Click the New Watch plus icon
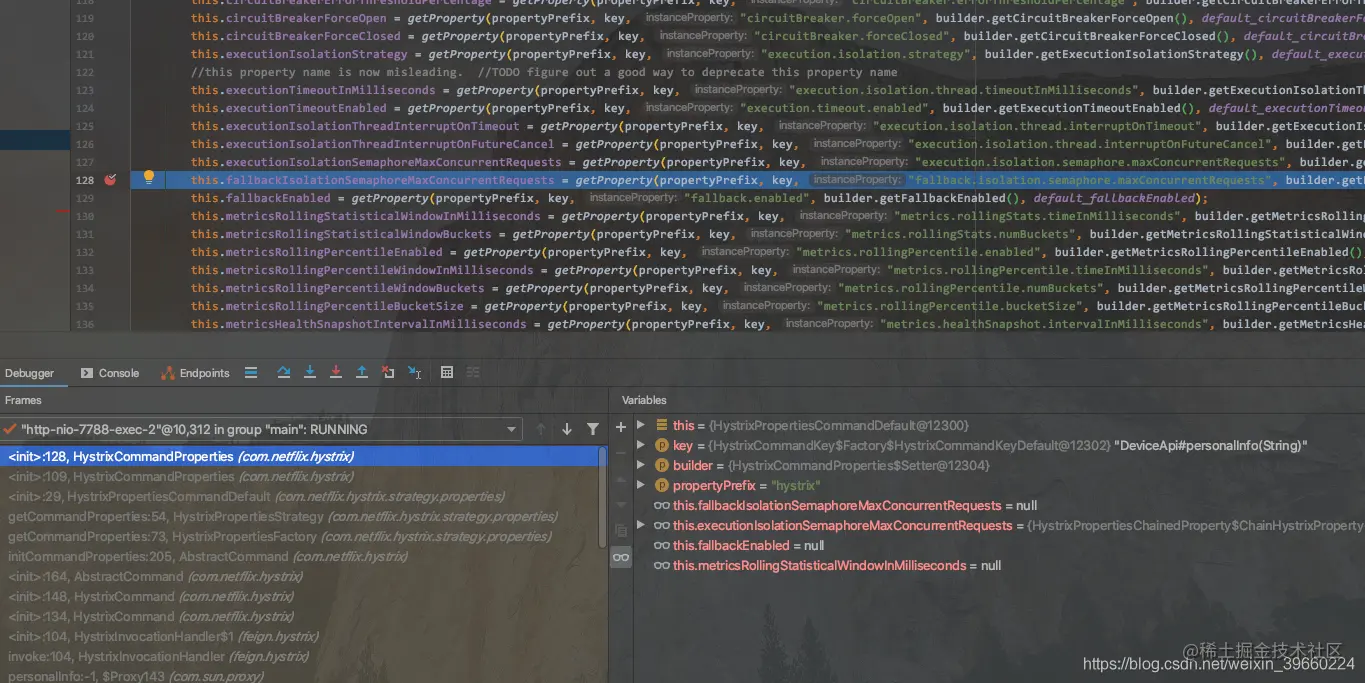 [621, 427]
